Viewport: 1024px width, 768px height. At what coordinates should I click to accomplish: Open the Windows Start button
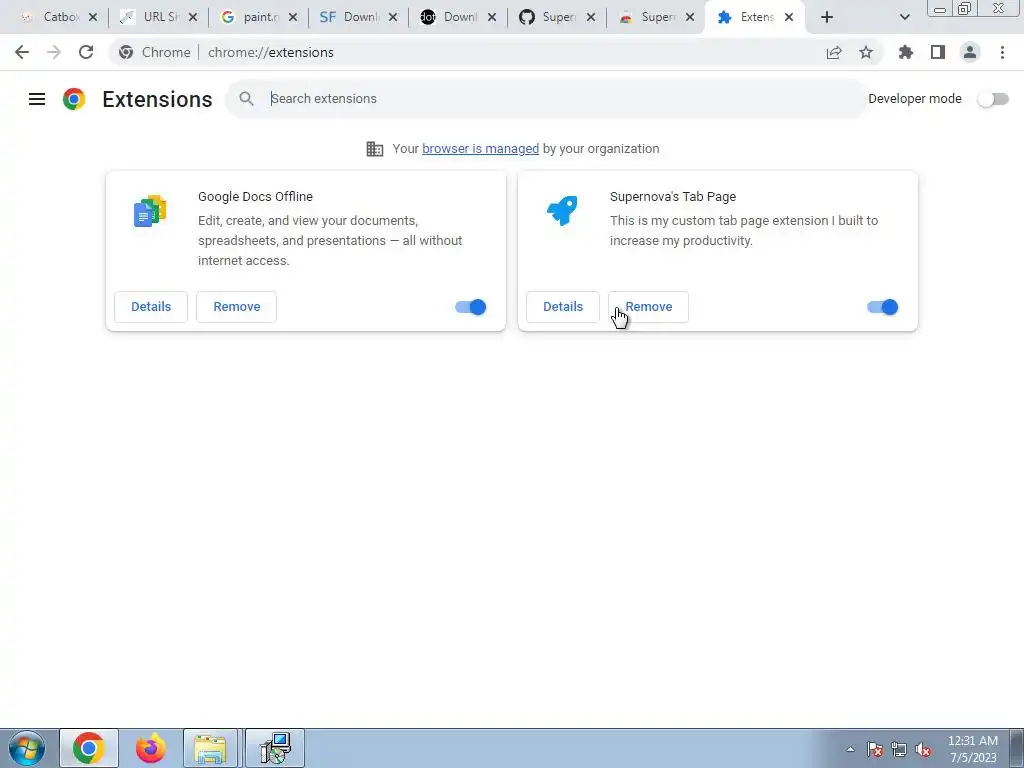tap(27, 748)
